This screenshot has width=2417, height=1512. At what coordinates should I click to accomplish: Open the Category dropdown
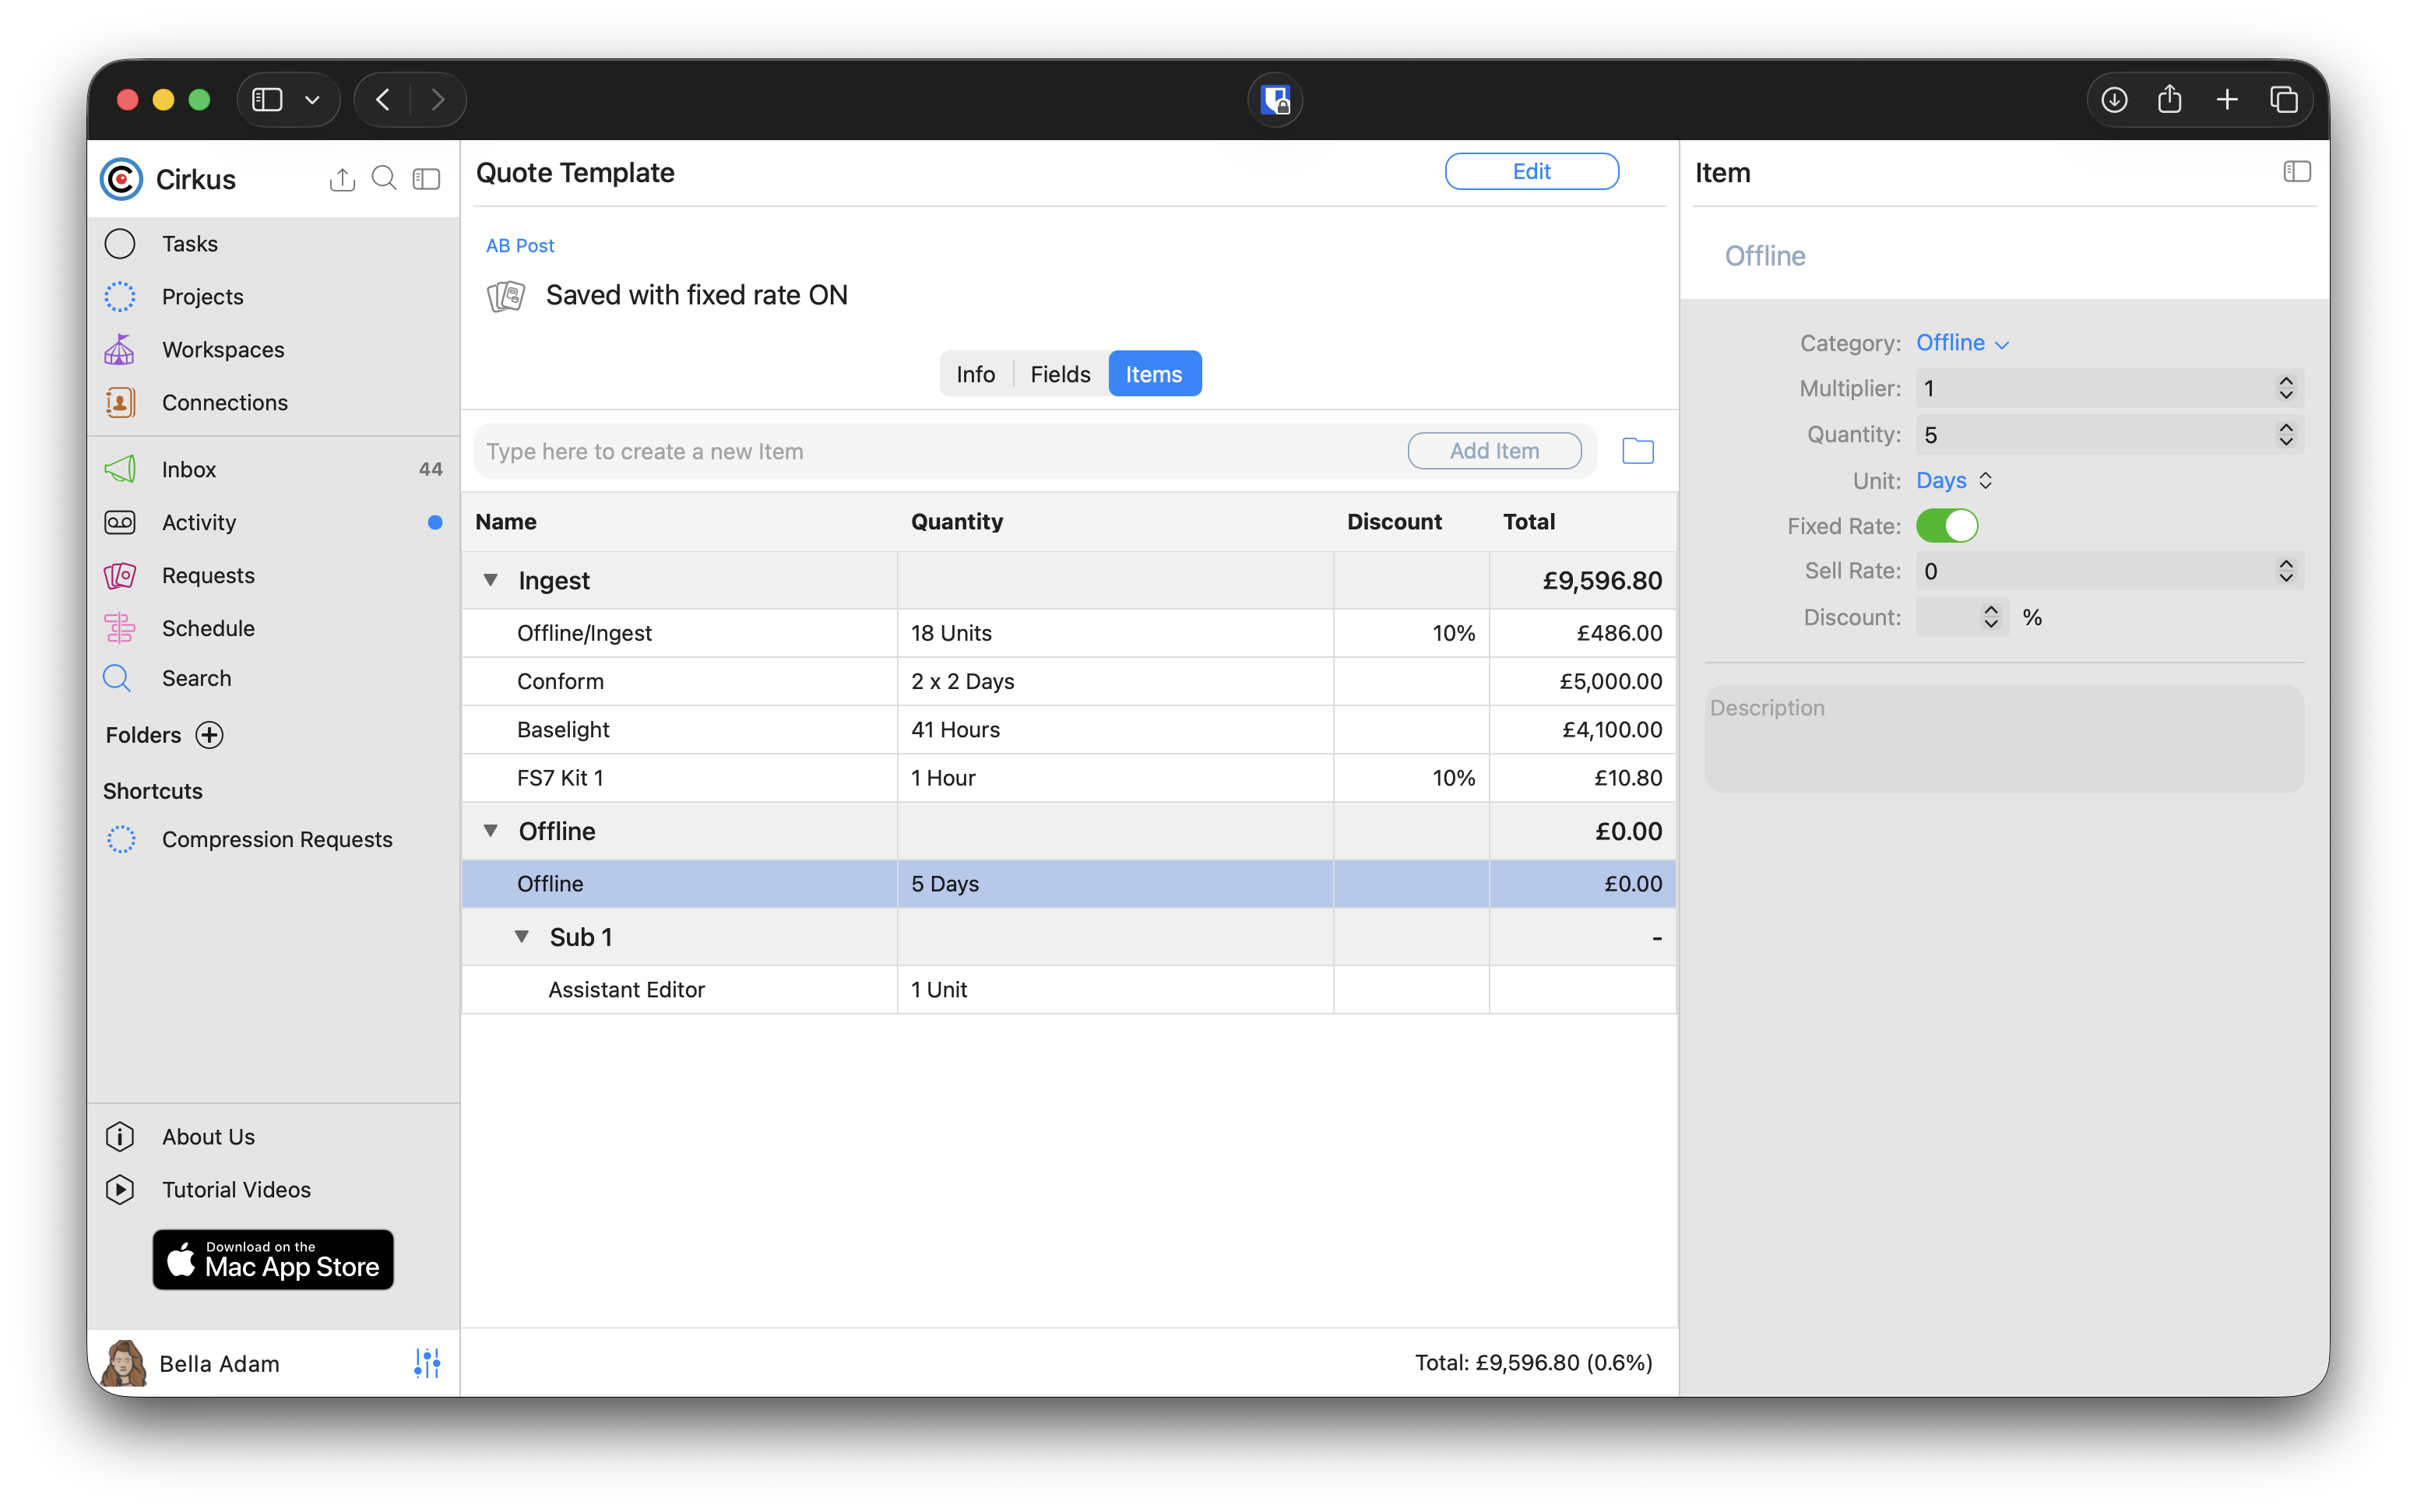pyautogui.click(x=1962, y=343)
